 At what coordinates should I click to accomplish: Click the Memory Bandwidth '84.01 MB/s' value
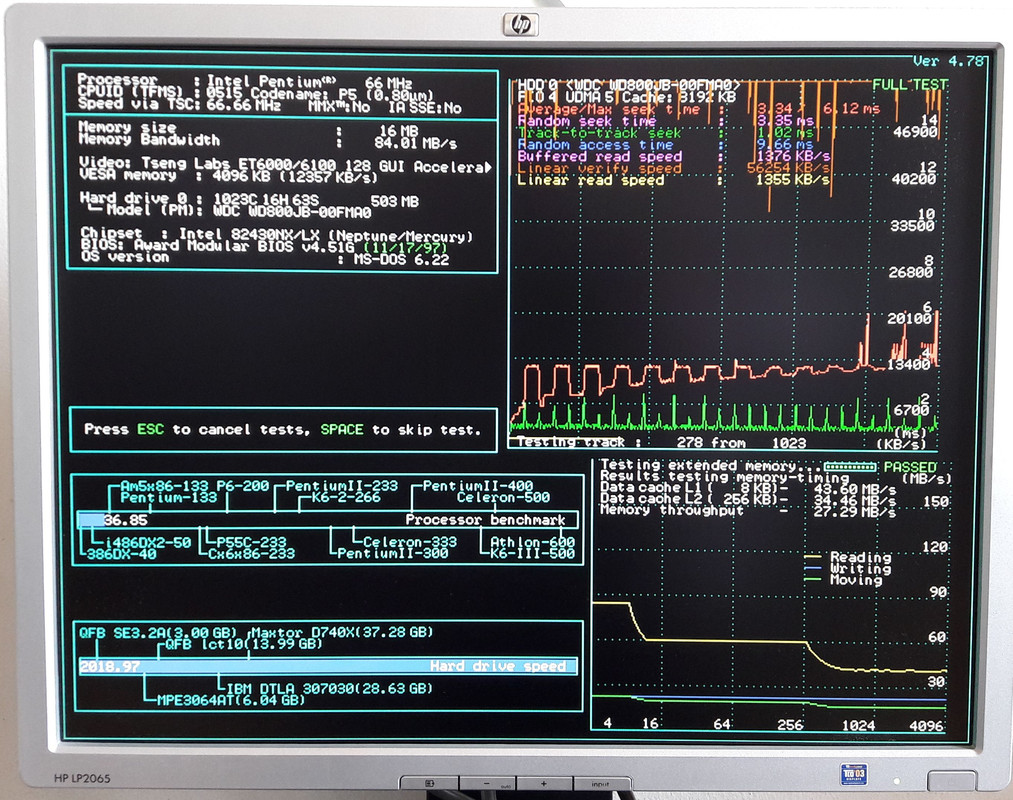click(x=415, y=142)
